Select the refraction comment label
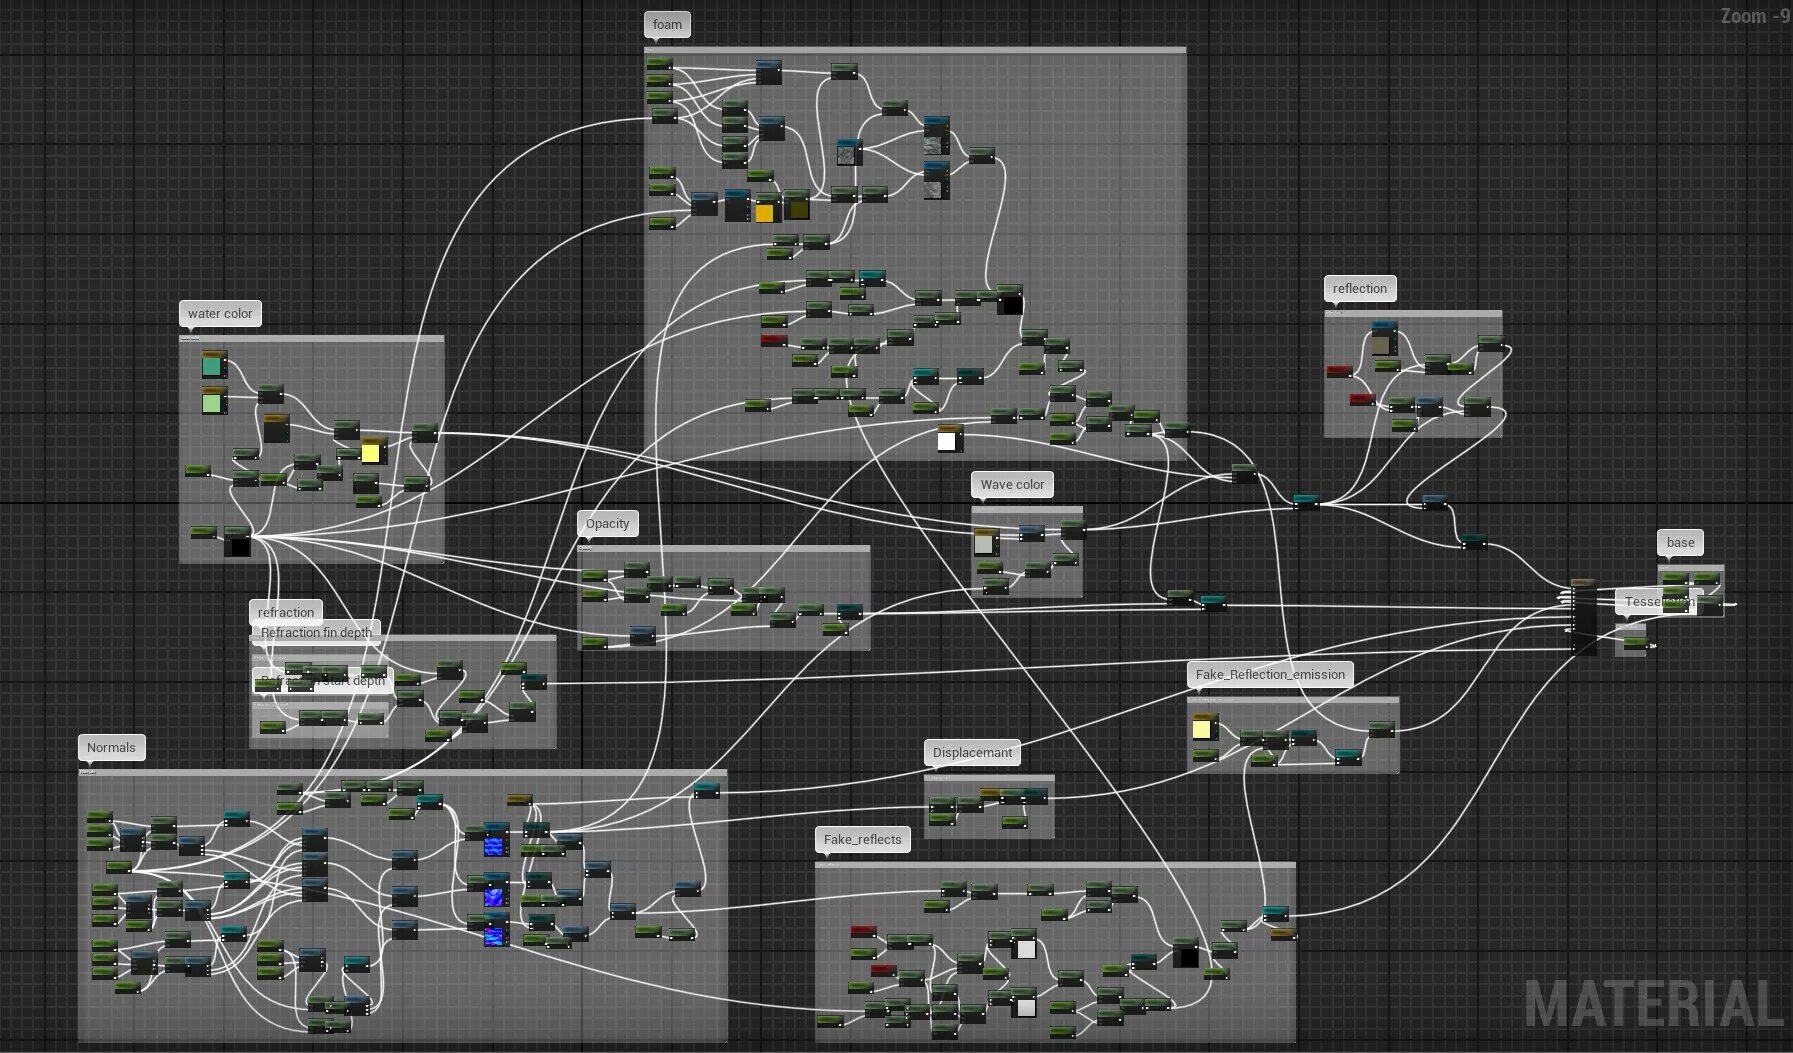The width and height of the screenshot is (1793, 1053). [x=286, y=612]
